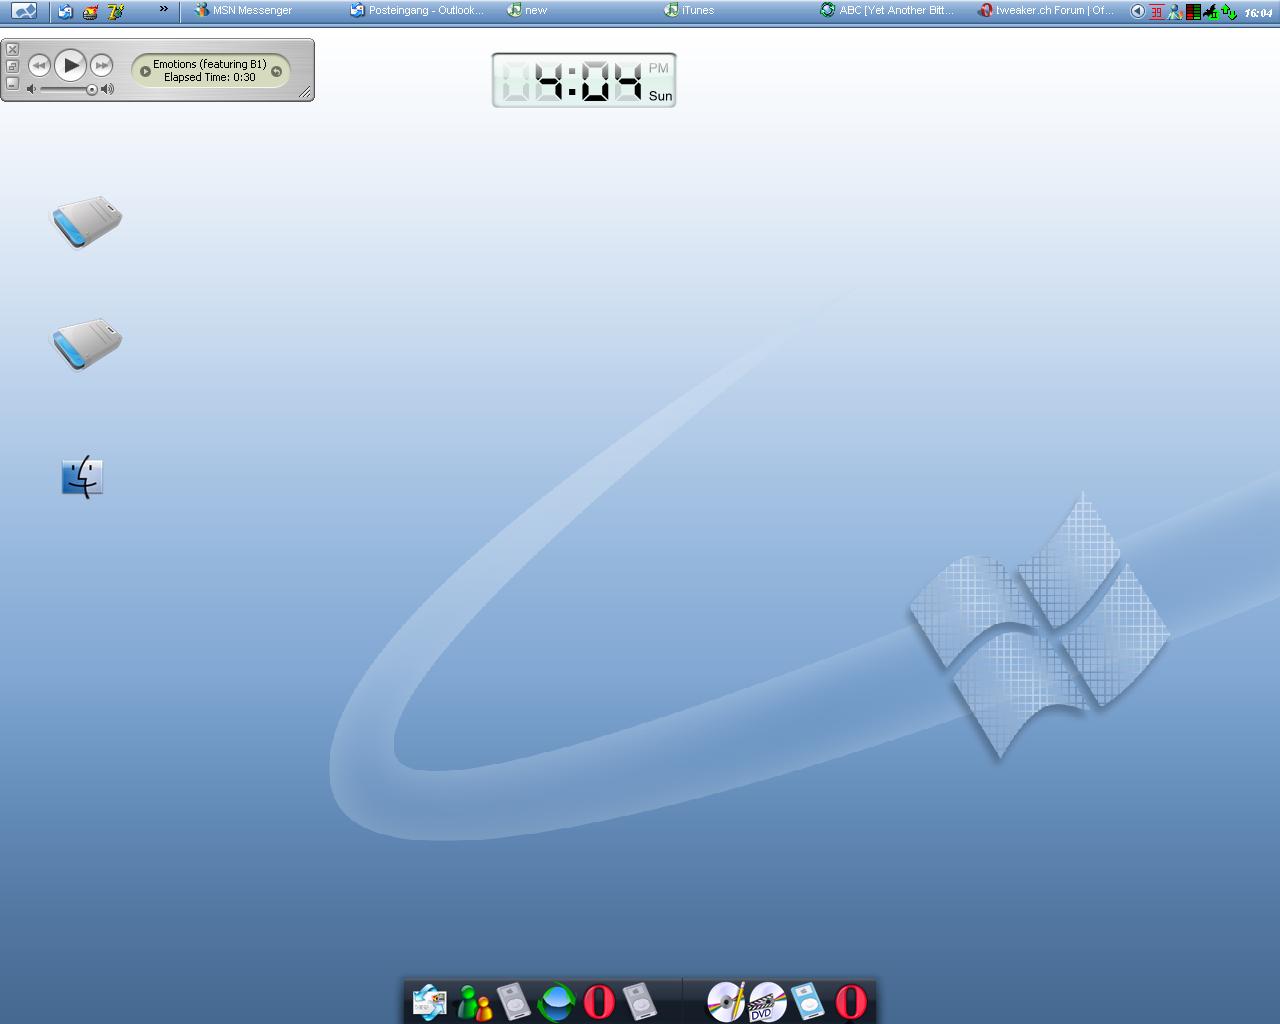Mute using the low-volume speaker icon
Viewport: 1280px width, 1024px height.
[31, 90]
